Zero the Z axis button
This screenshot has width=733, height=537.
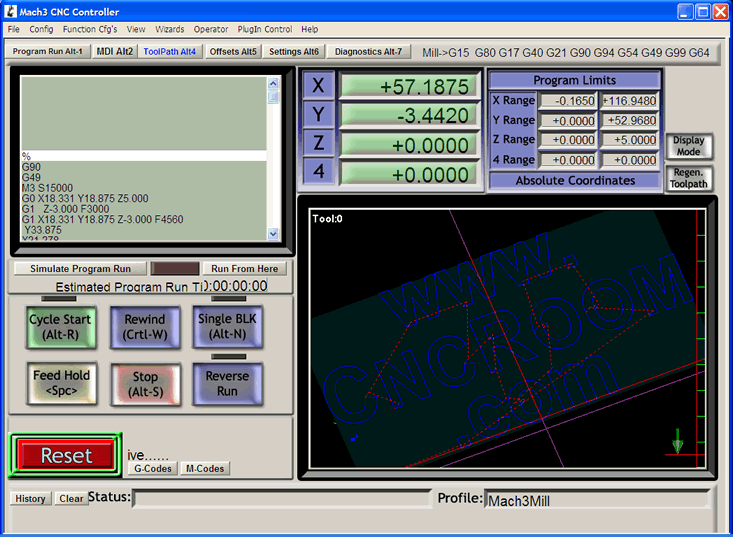tap(318, 143)
